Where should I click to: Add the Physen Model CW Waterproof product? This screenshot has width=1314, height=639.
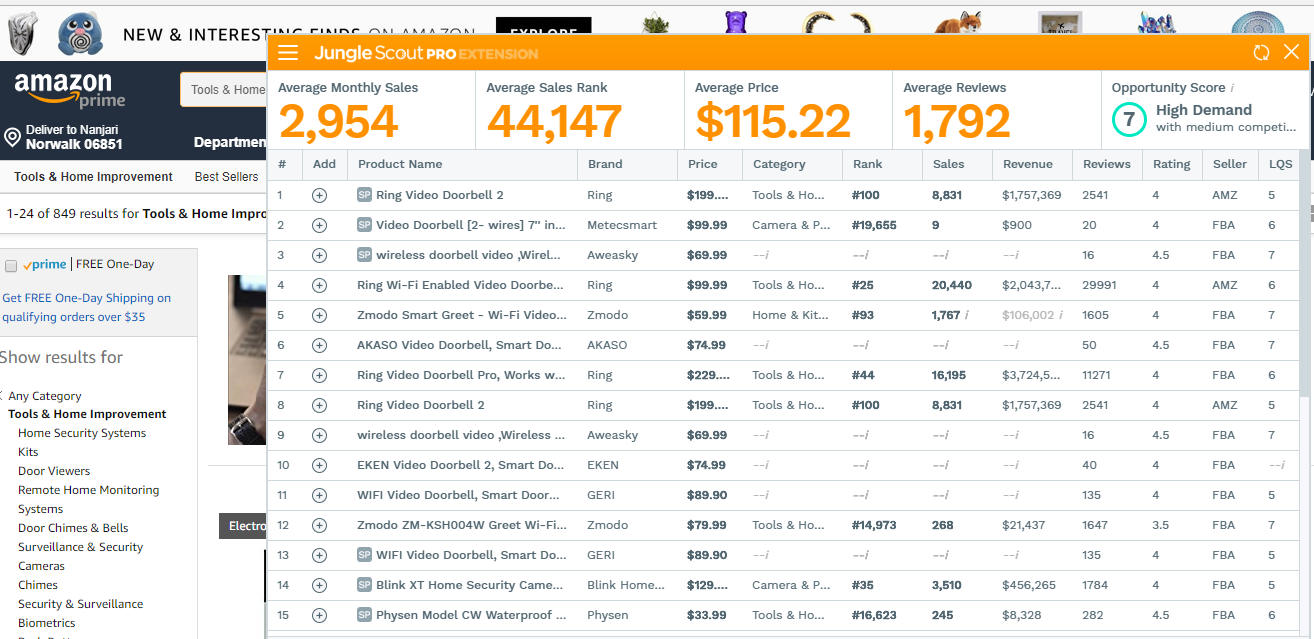[x=319, y=615]
